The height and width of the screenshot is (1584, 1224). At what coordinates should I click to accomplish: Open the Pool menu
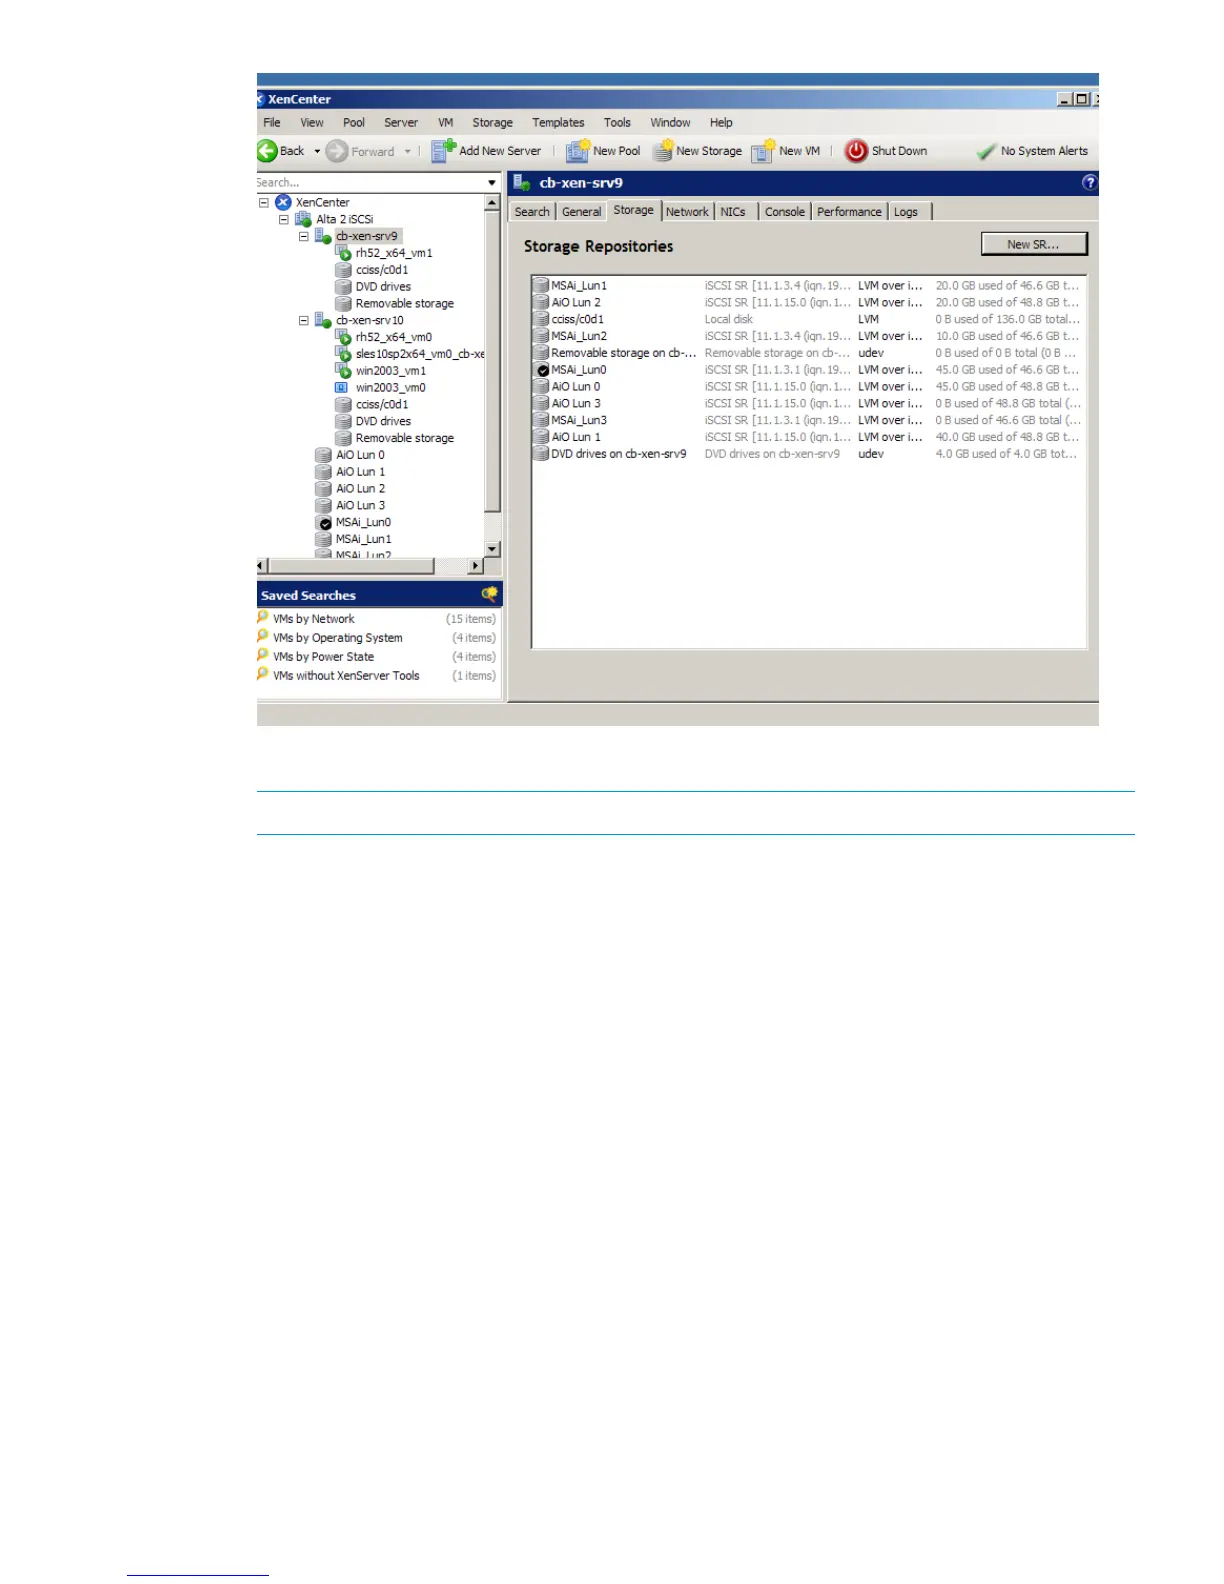[x=354, y=122]
